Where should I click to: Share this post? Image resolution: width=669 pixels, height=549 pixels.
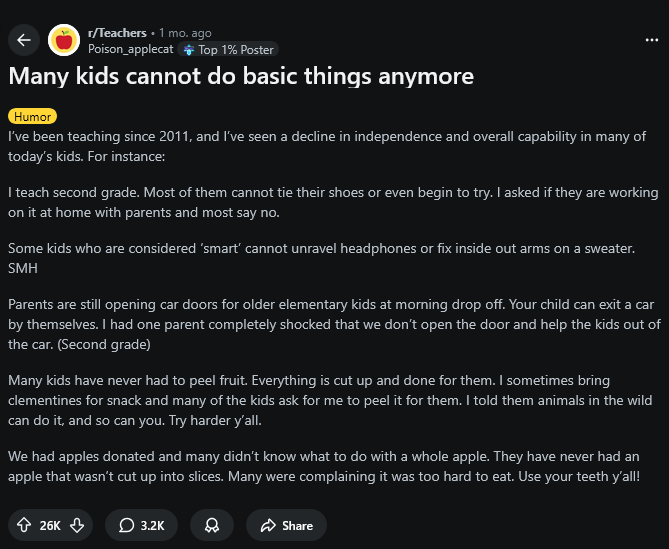point(286,525)
